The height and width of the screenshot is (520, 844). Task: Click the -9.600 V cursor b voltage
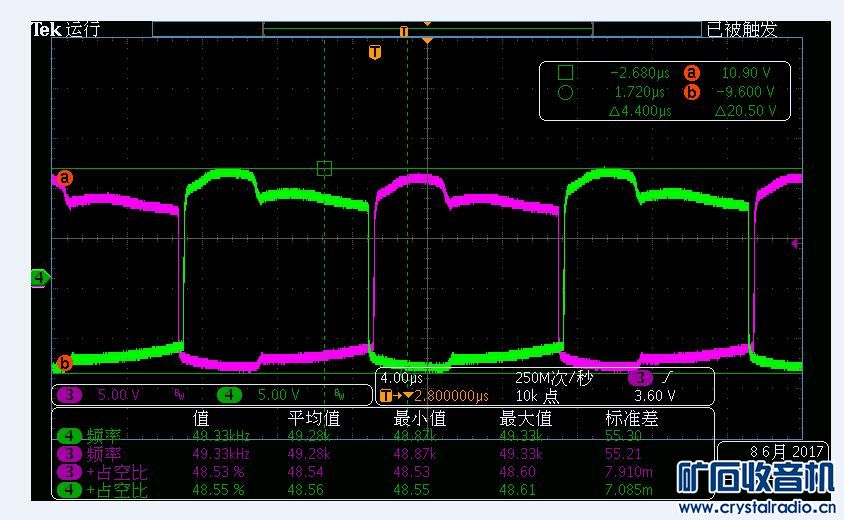point(745,92)
